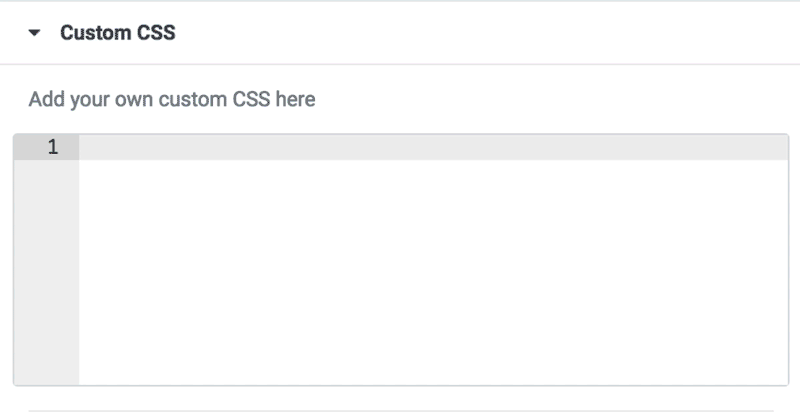Click the "Add your own custom CSS here" text

(172, 100)
